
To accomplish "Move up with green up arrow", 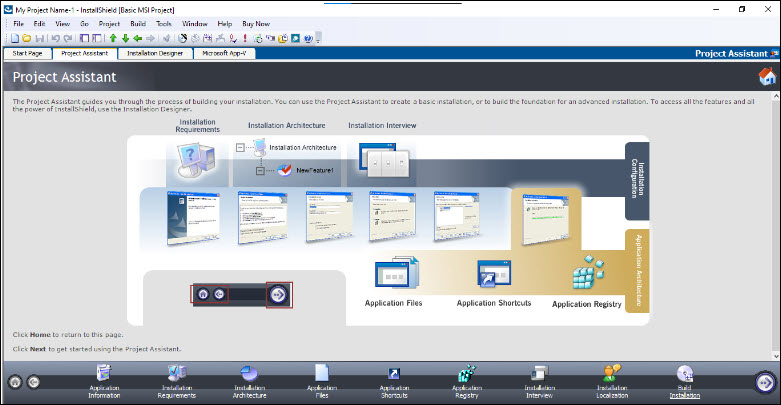I will tap(113, 38).
